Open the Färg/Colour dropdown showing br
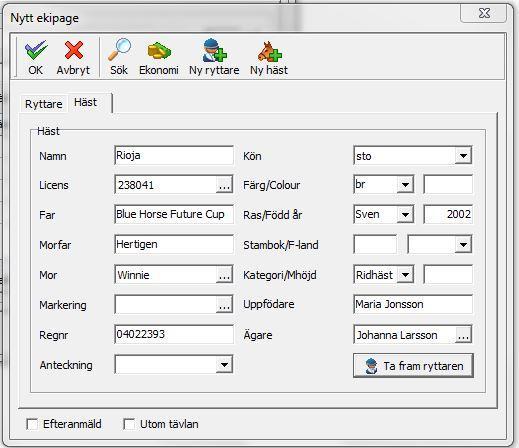Screen dimensions: 519x448 [x=405, y=185]
